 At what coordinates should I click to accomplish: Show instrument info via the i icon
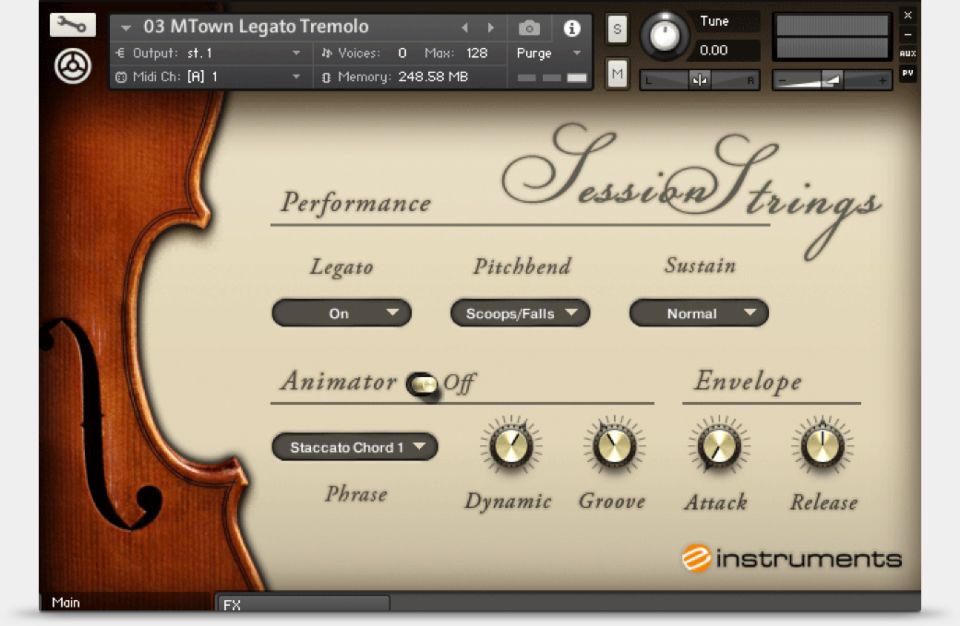point(572,28)
